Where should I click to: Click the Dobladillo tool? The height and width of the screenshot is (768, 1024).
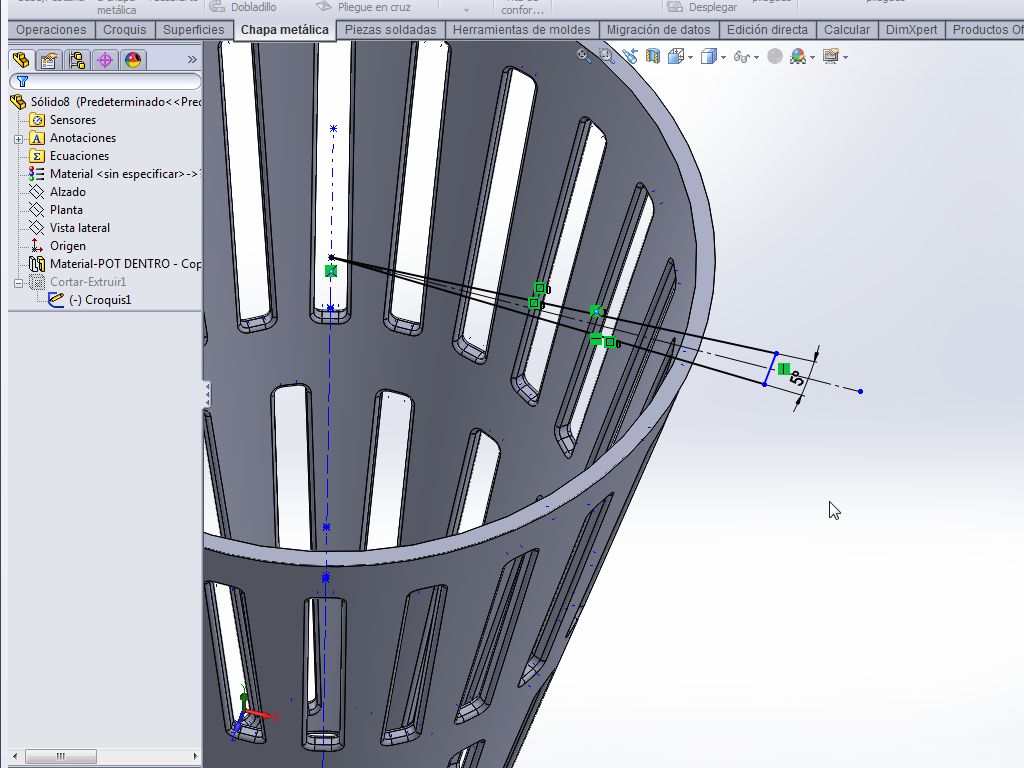pyautogui.click(x=243, y=7)
